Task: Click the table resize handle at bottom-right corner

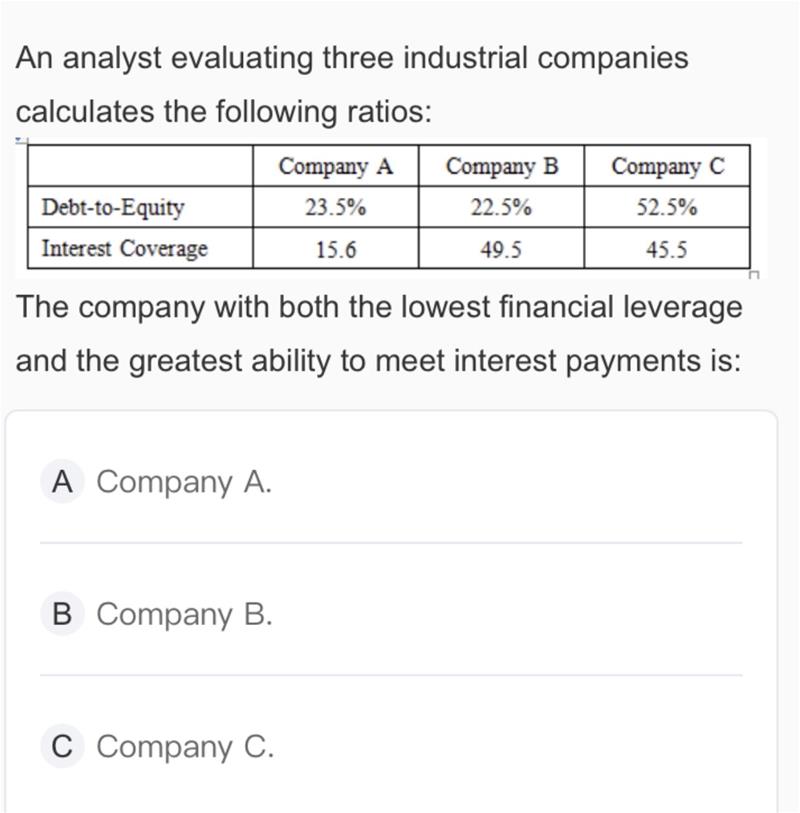Action: (755, 274)
